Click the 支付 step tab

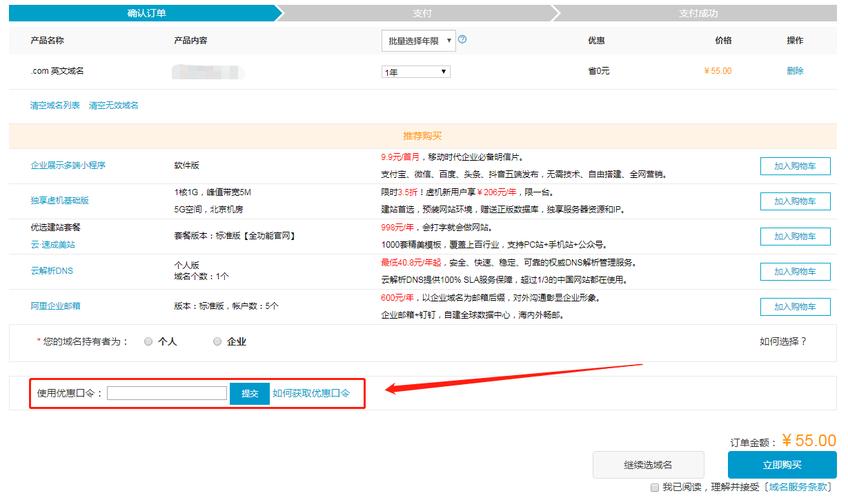(422, 13)
